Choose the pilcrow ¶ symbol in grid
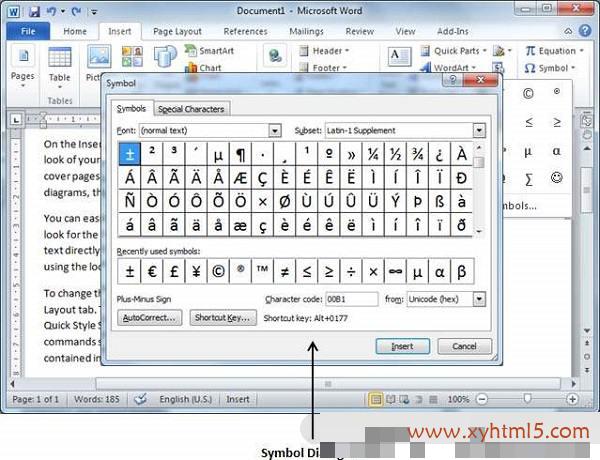 [x=240, y=154]
